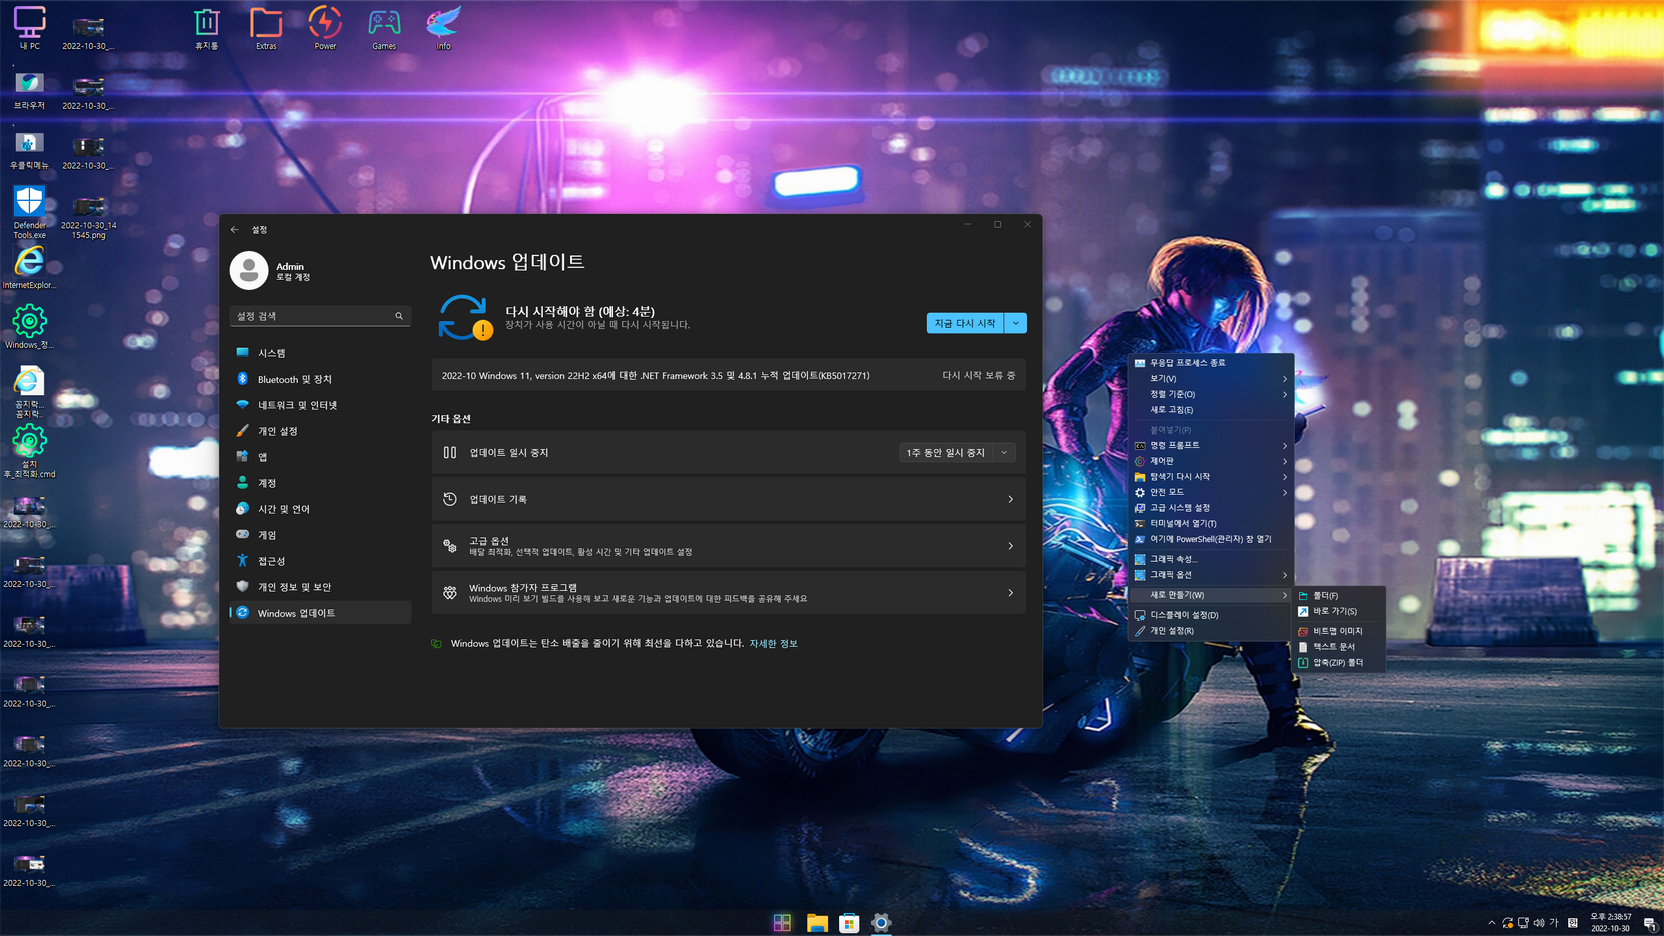Click 터미널에서 열기(T)
The image size is (1664, 936).
pyautogui.click(x=1211, y=523)
